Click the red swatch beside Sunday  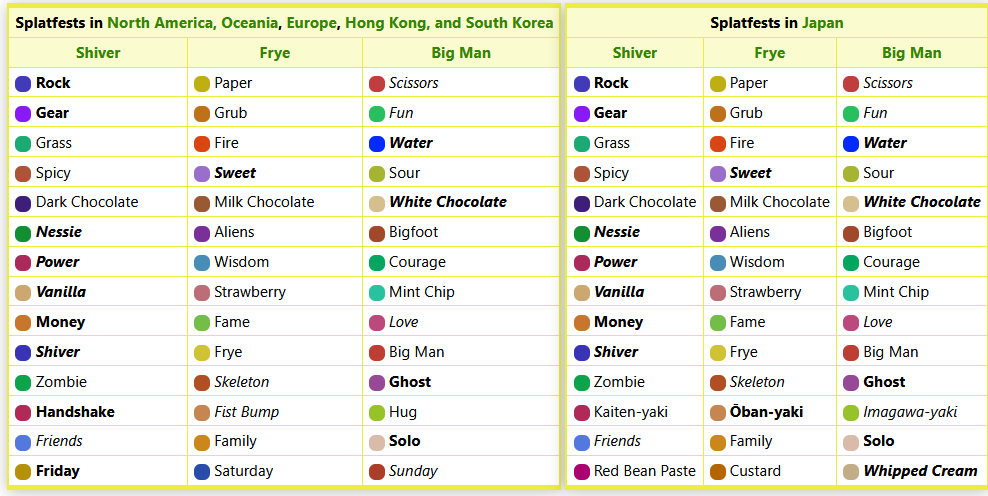click(x=377, y=471)
